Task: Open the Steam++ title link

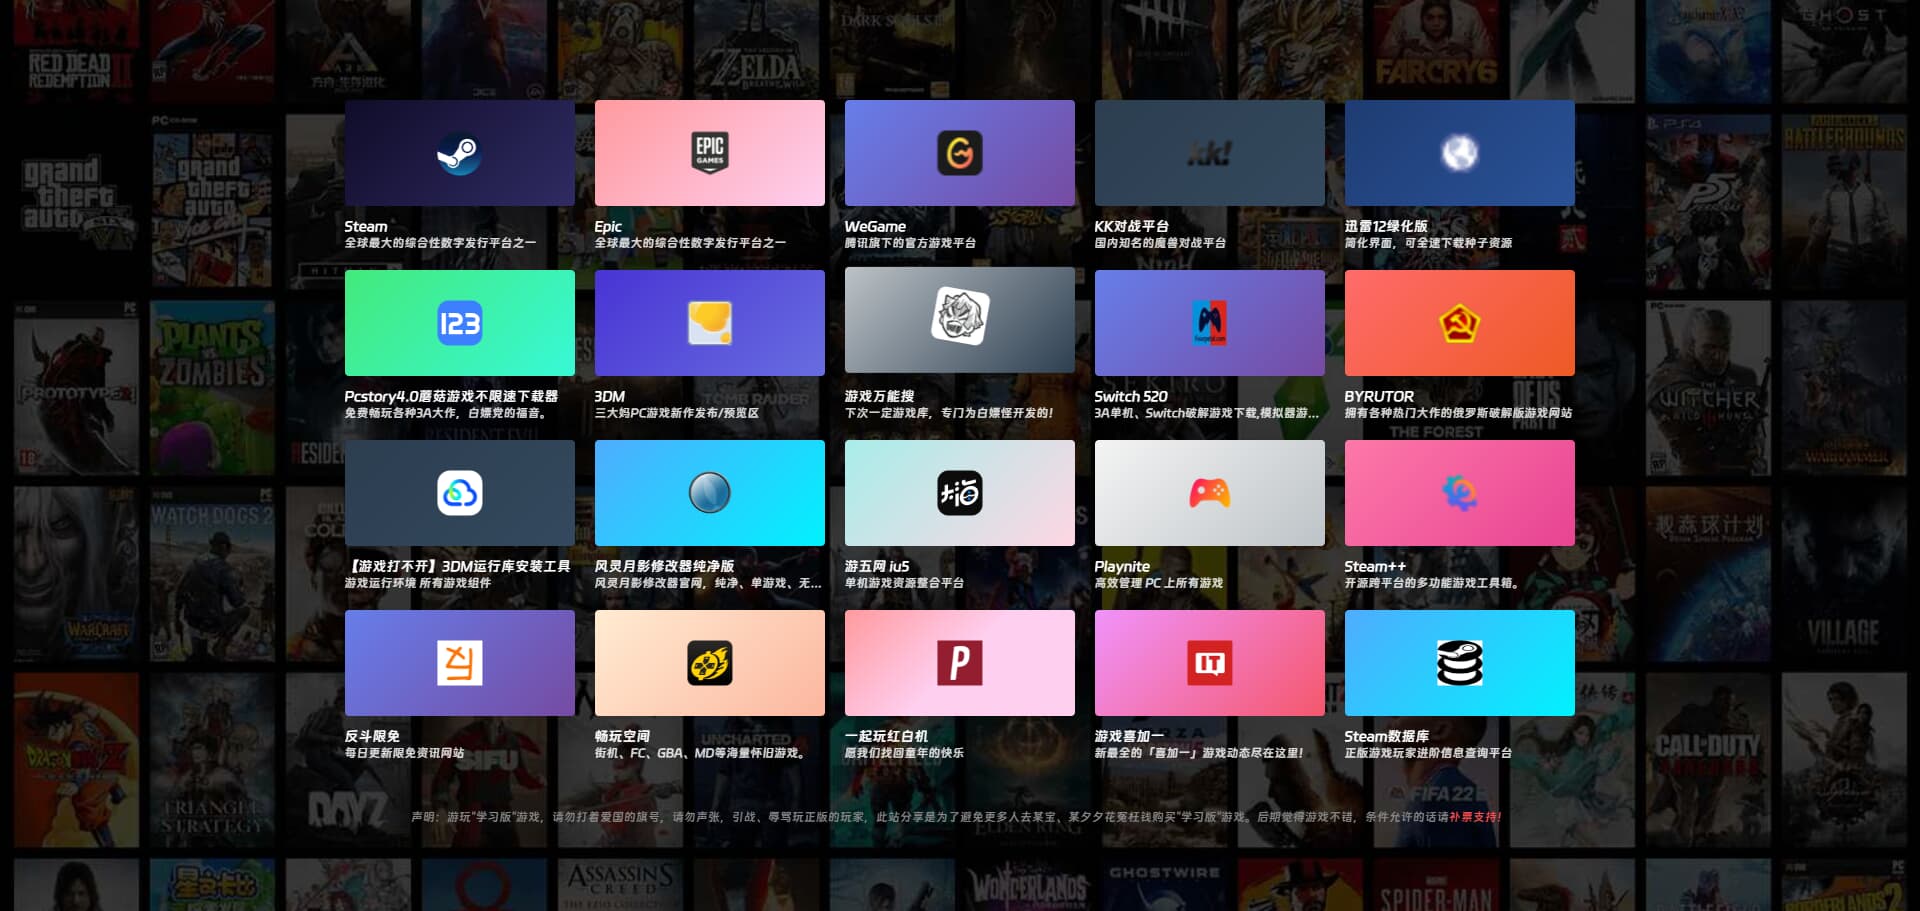Action: (x=1375, y=567)
